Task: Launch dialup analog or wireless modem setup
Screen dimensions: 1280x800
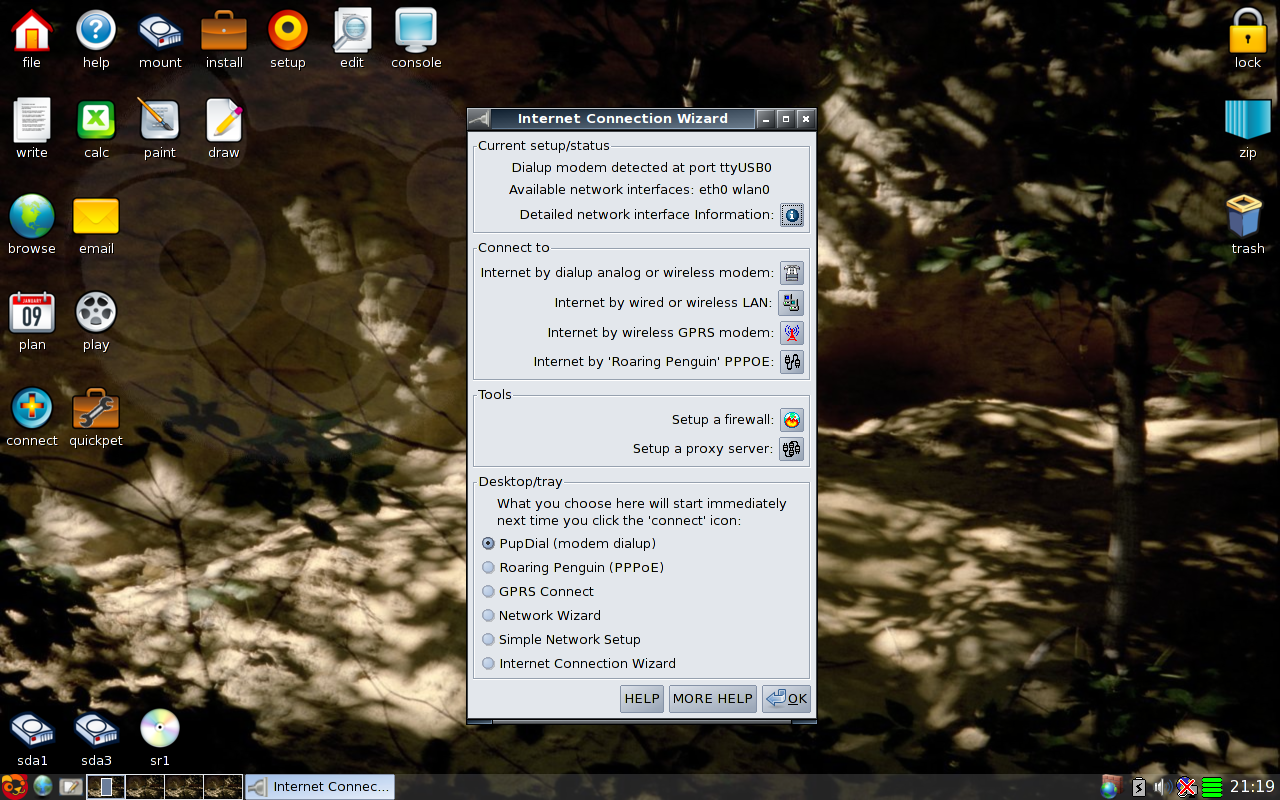Action: point(792,272)
